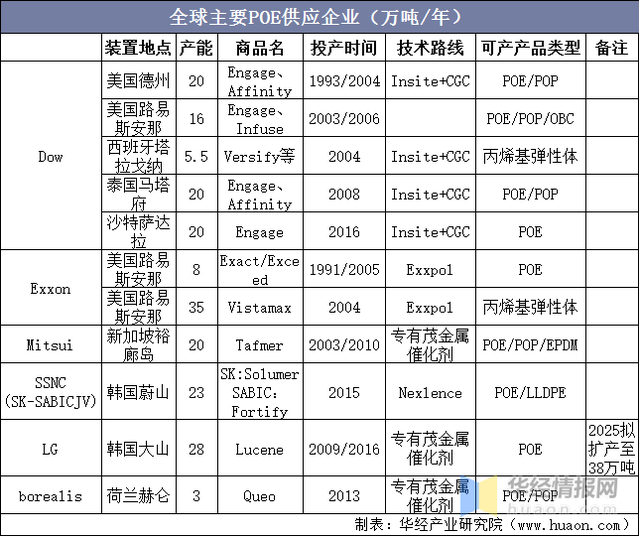Click the '韩国大山' location cell

[138, 449]
